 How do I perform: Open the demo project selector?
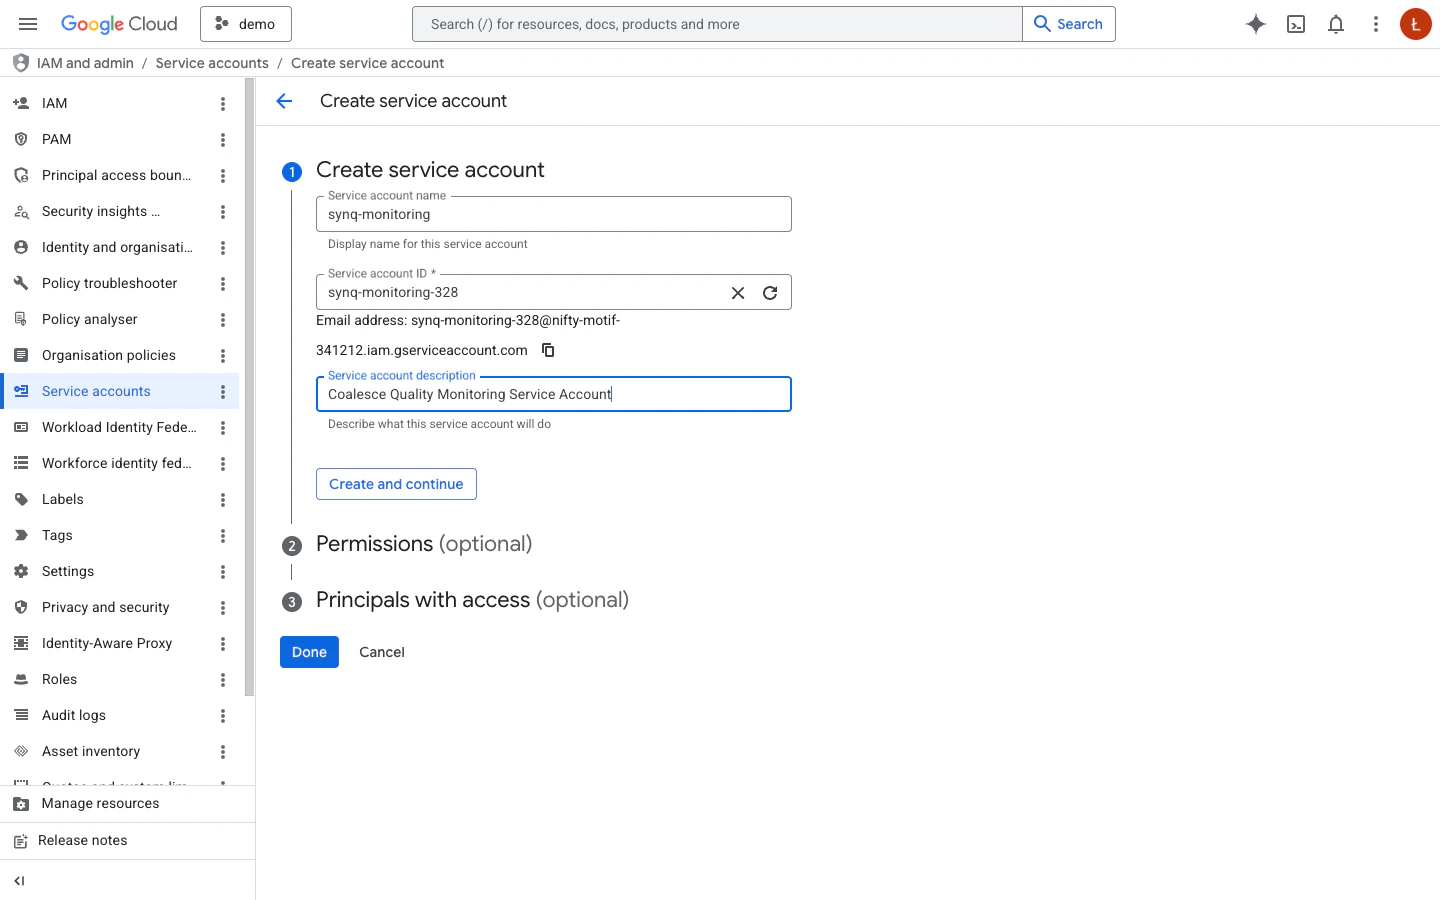(x=246, y=24)
